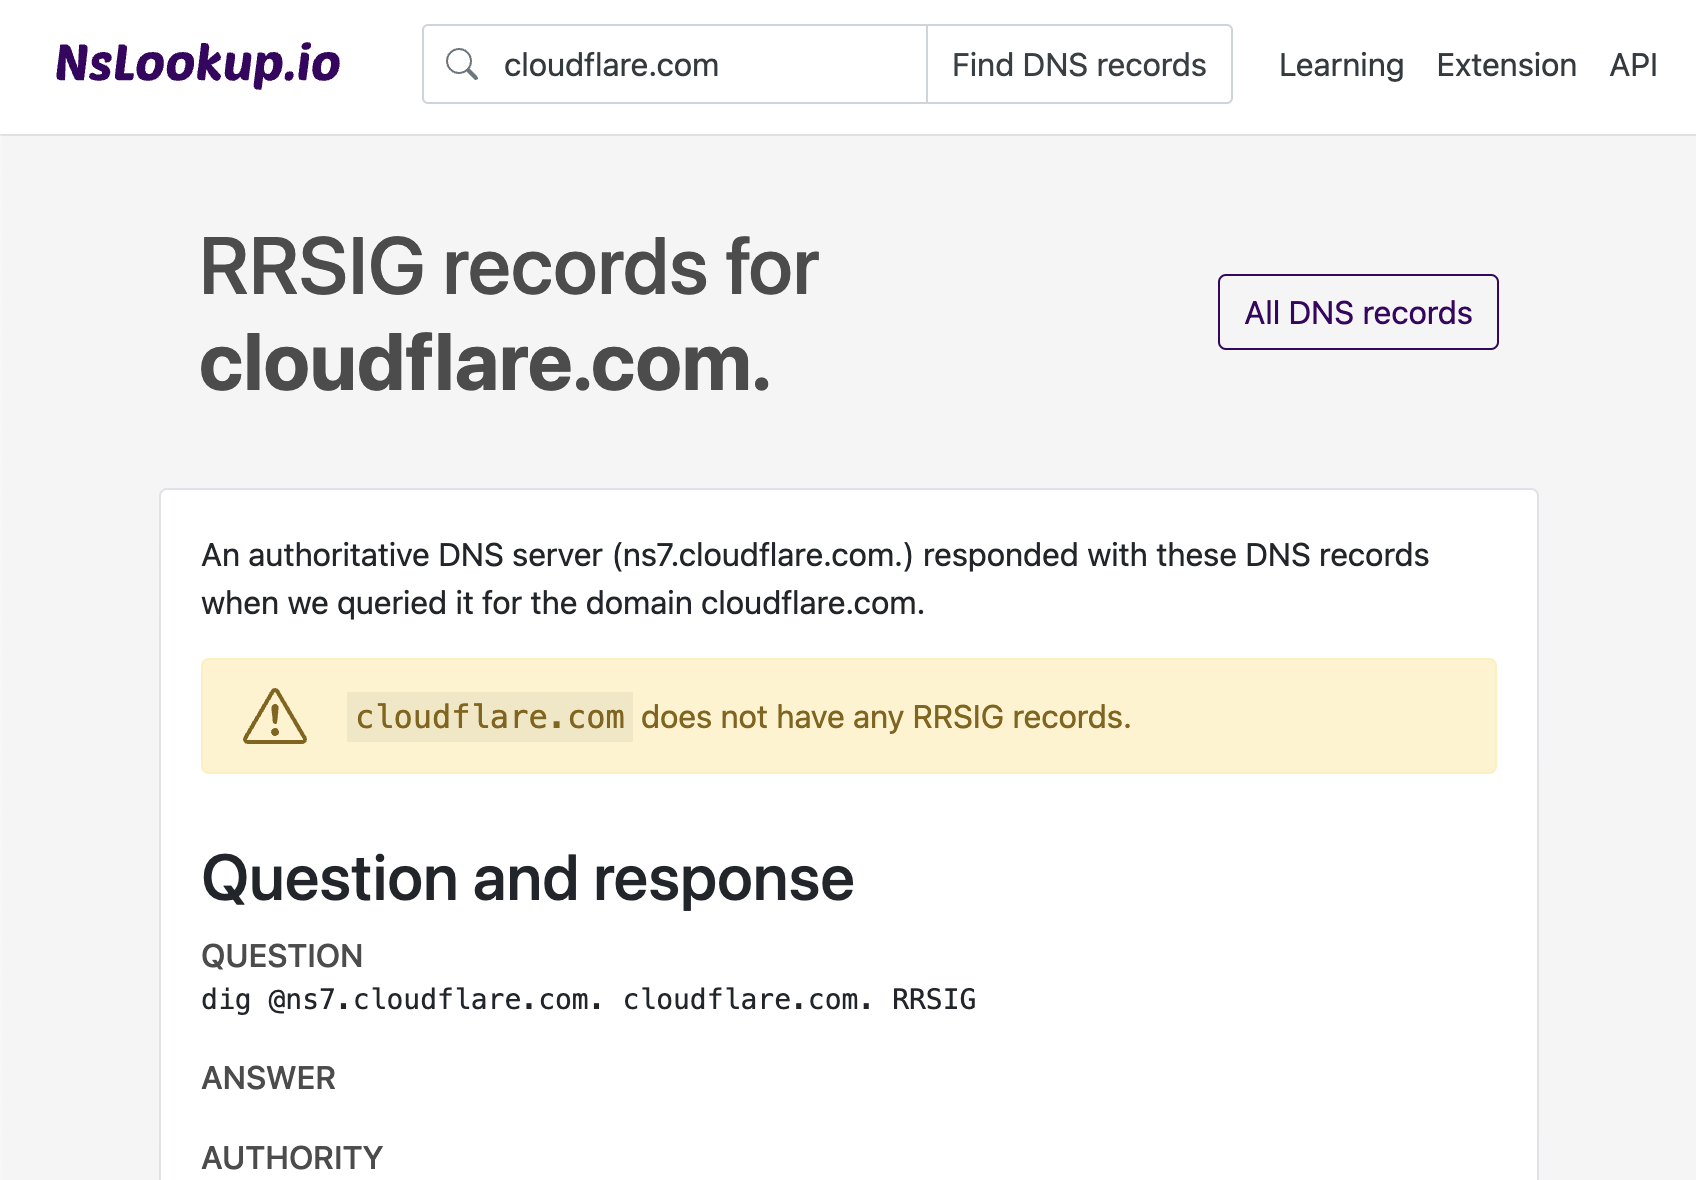
Task: Click the warning message about missing RRSIG records
Action: (738, 716)
